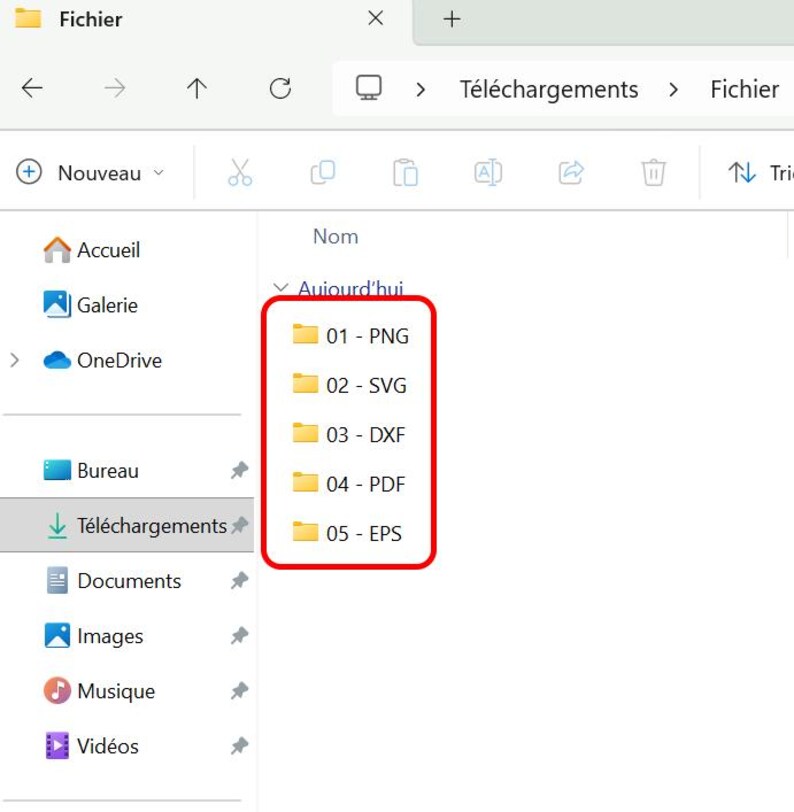The height and width of the screenshot is (812, 794).
Task: Select Téléchargements in the sidebar
Action: click(x=127, y=525)
